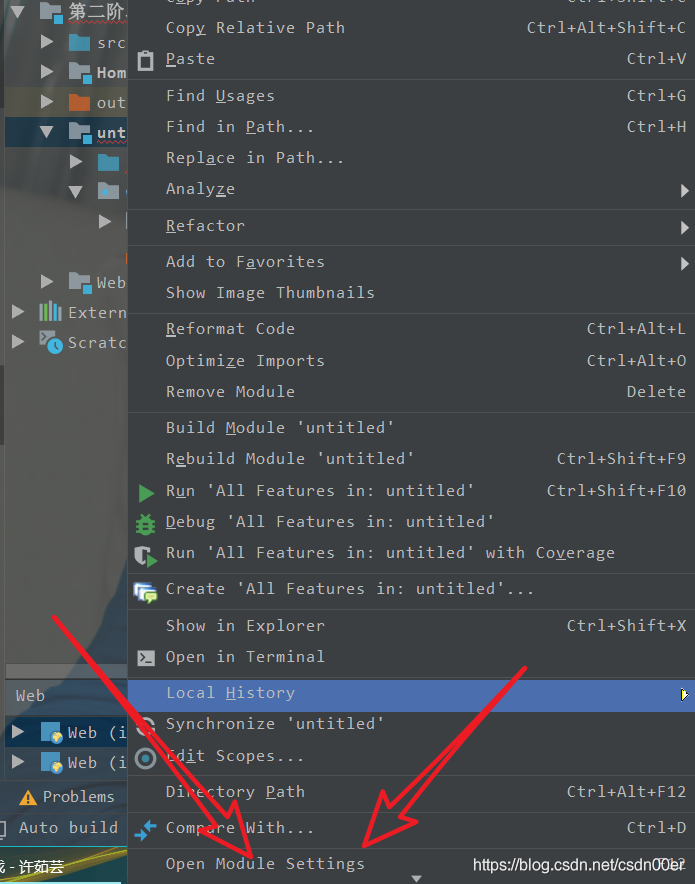Click the Edit Scopes circle icon
This screenshot has width=695, height=884.
point(146,758)
